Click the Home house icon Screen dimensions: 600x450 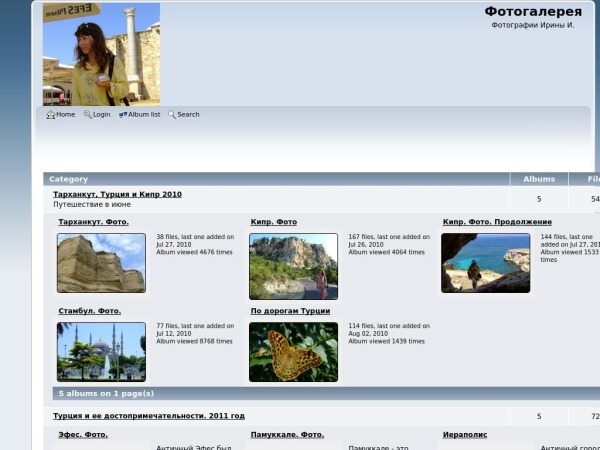point(51,115)
